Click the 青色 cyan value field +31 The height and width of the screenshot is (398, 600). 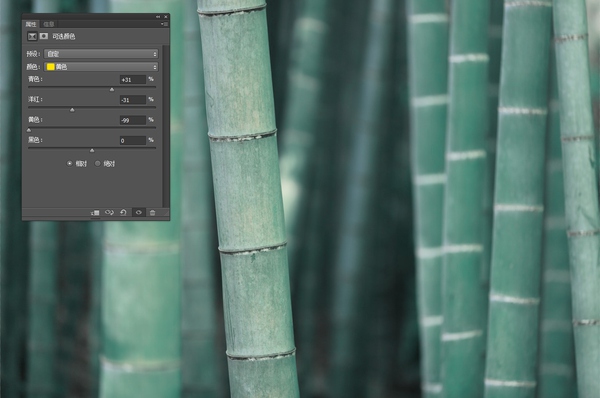tap(132, 80)
